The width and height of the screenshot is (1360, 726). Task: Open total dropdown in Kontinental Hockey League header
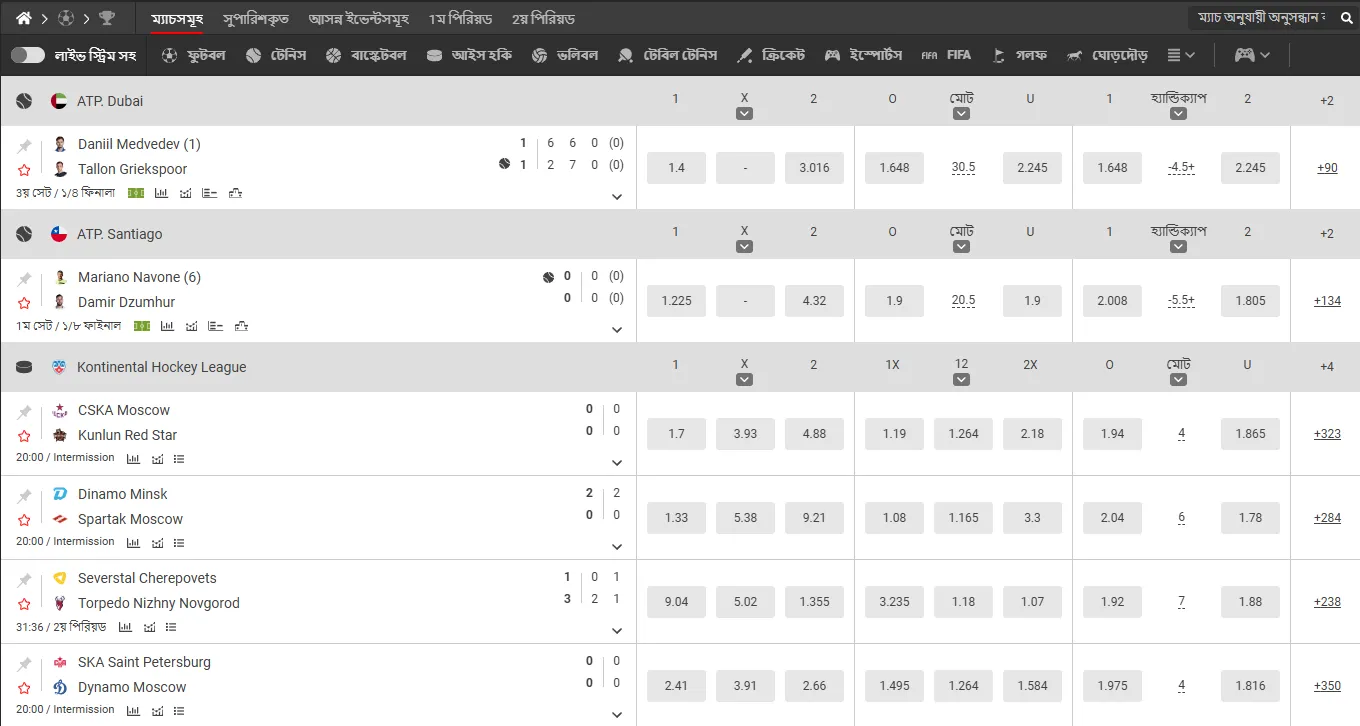pos(1178,379)
